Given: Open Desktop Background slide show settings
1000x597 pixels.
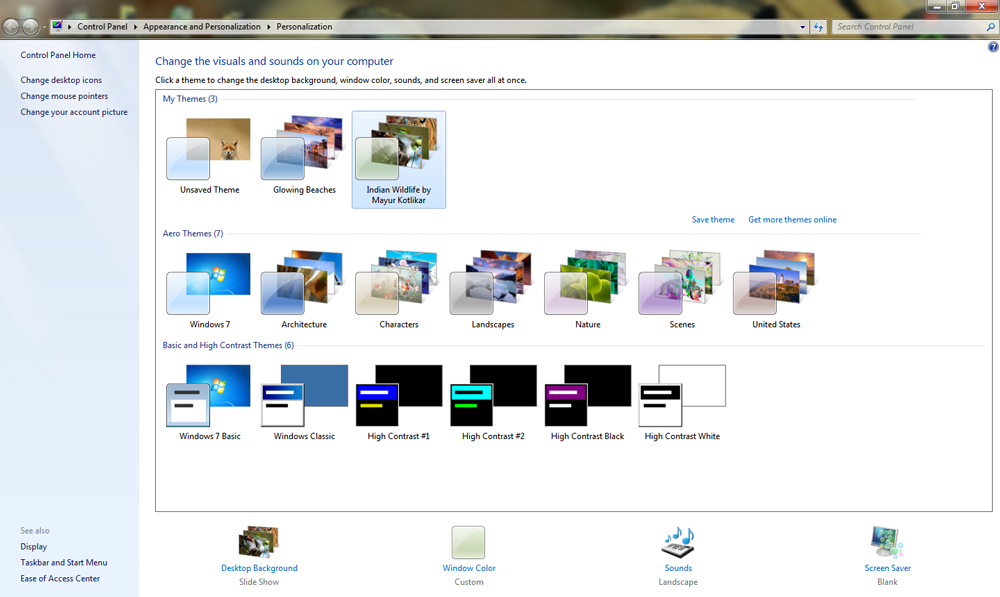Looking at the screenshot, I should point(259,542).
